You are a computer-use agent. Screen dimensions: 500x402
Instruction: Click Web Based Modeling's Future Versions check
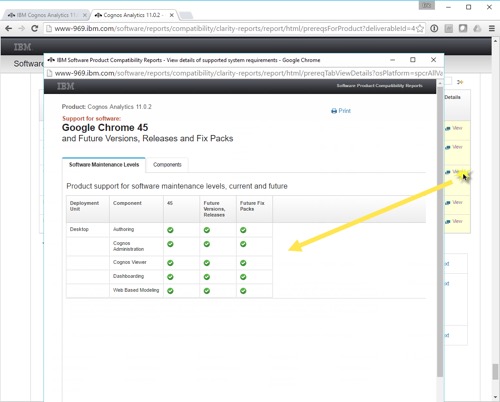click(x=207, y=291)
